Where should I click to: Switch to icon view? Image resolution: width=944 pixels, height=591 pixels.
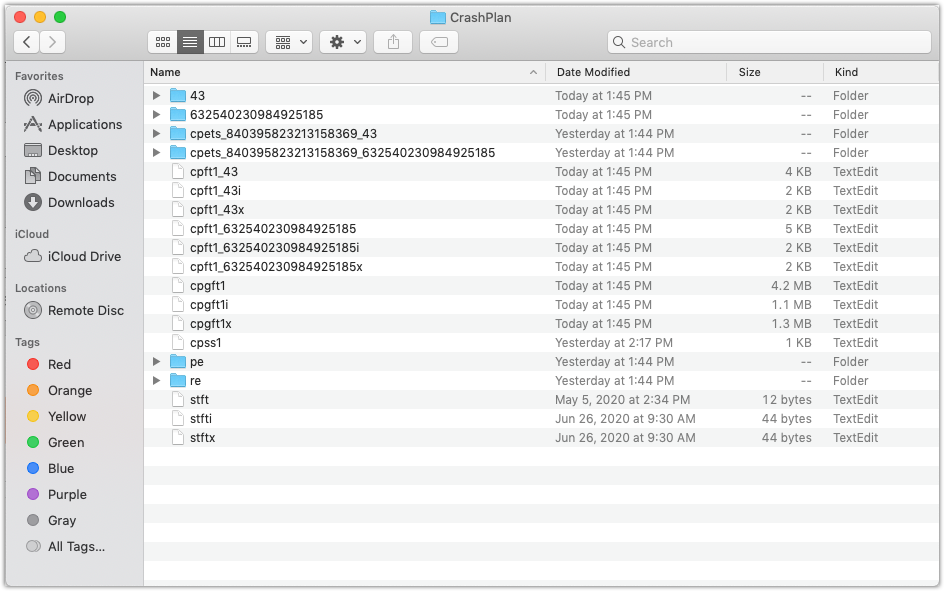[x=162, y=42]
